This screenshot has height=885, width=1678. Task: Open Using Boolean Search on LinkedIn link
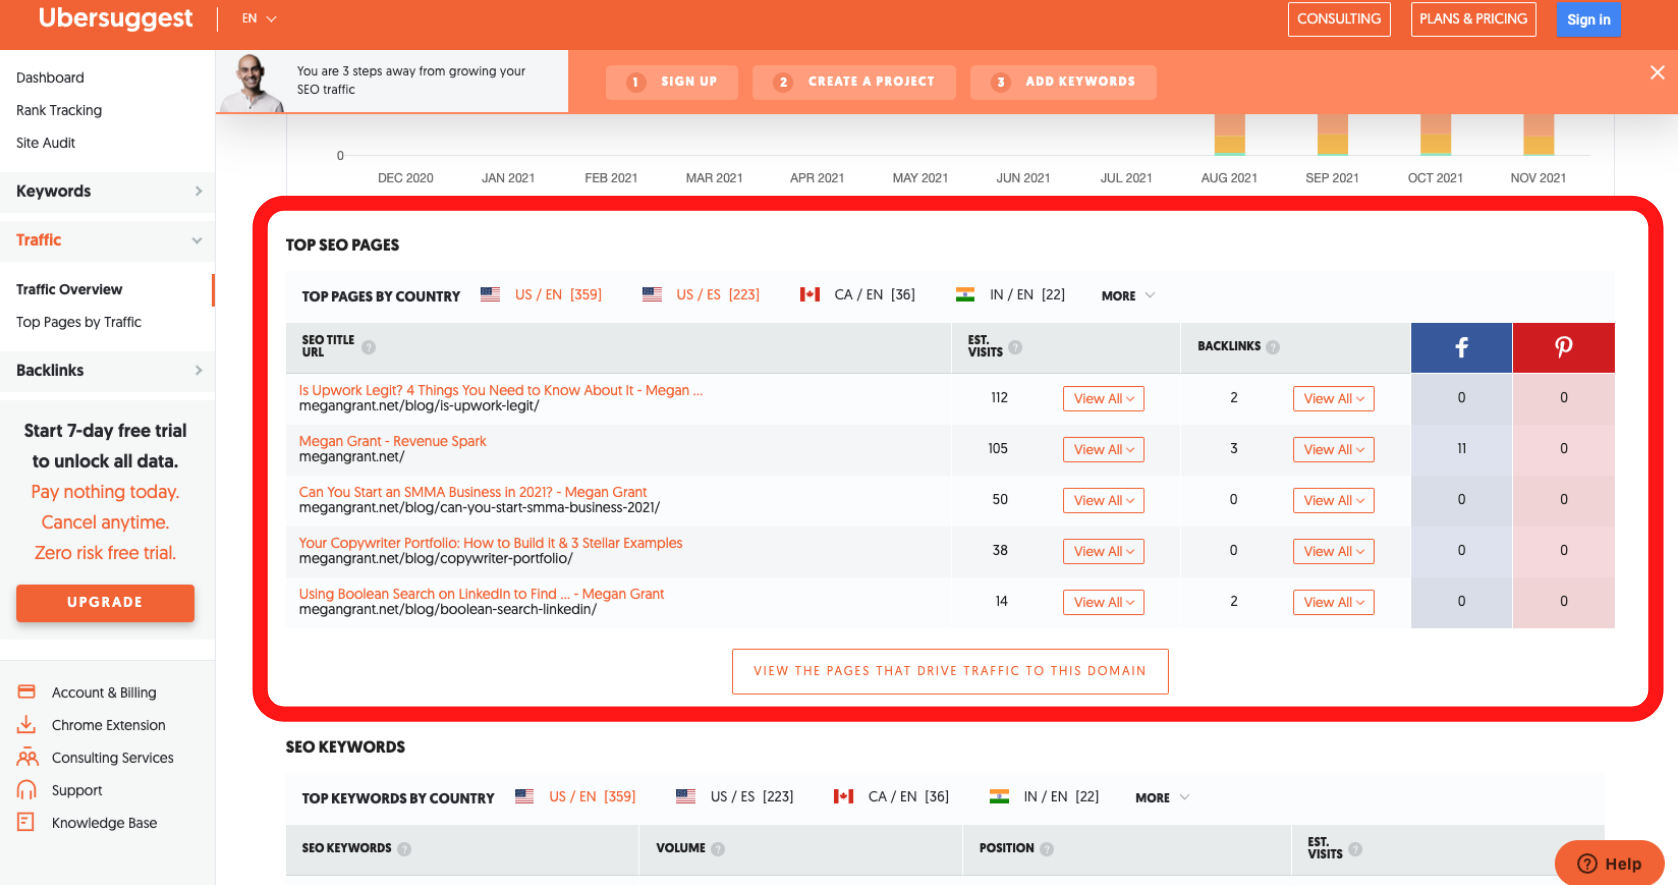tap(481, 594)
